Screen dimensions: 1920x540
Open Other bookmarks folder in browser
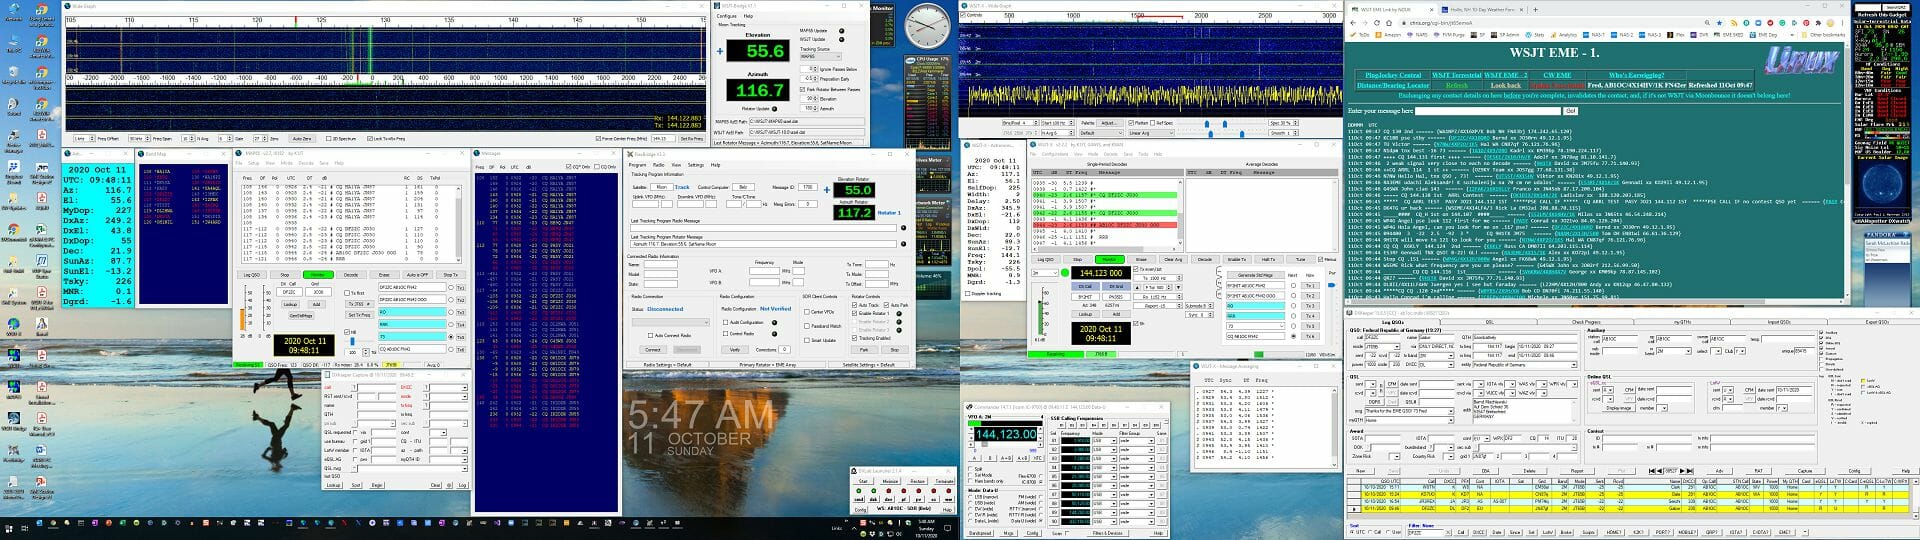1824,35
